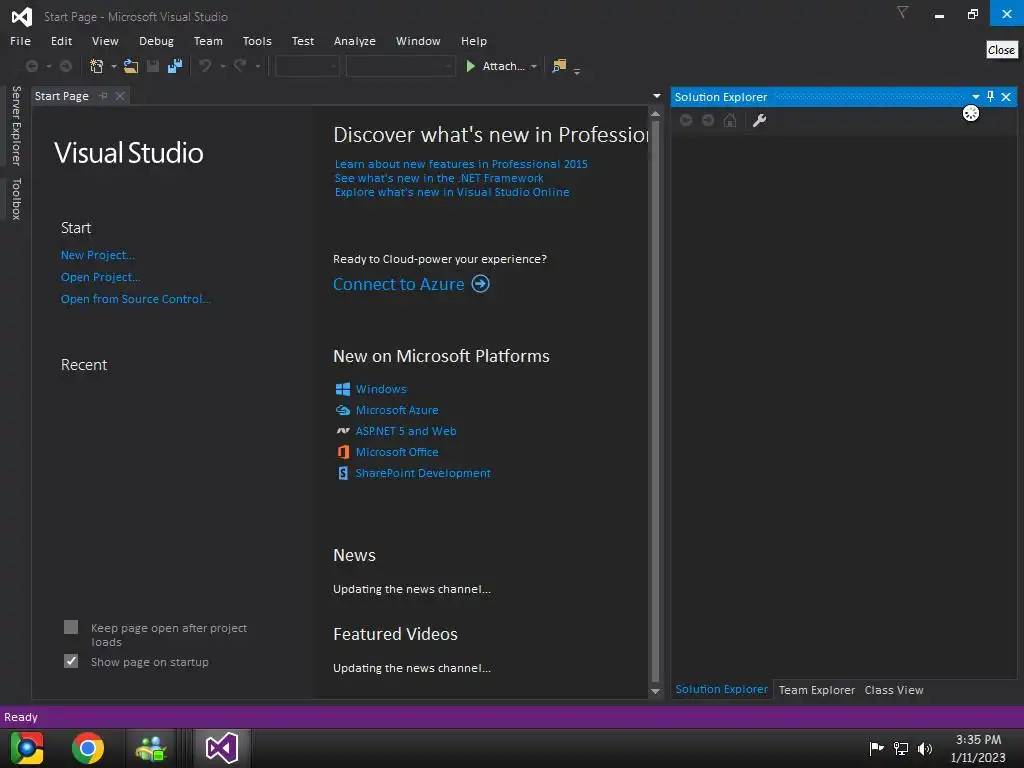Click the Windows logo icon in platforms list
Screen dimensions: 1024x768
(x=343, y=389)
